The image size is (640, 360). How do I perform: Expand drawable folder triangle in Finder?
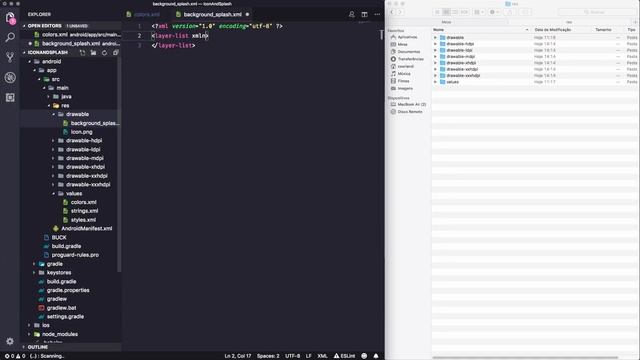coord(436,38)
